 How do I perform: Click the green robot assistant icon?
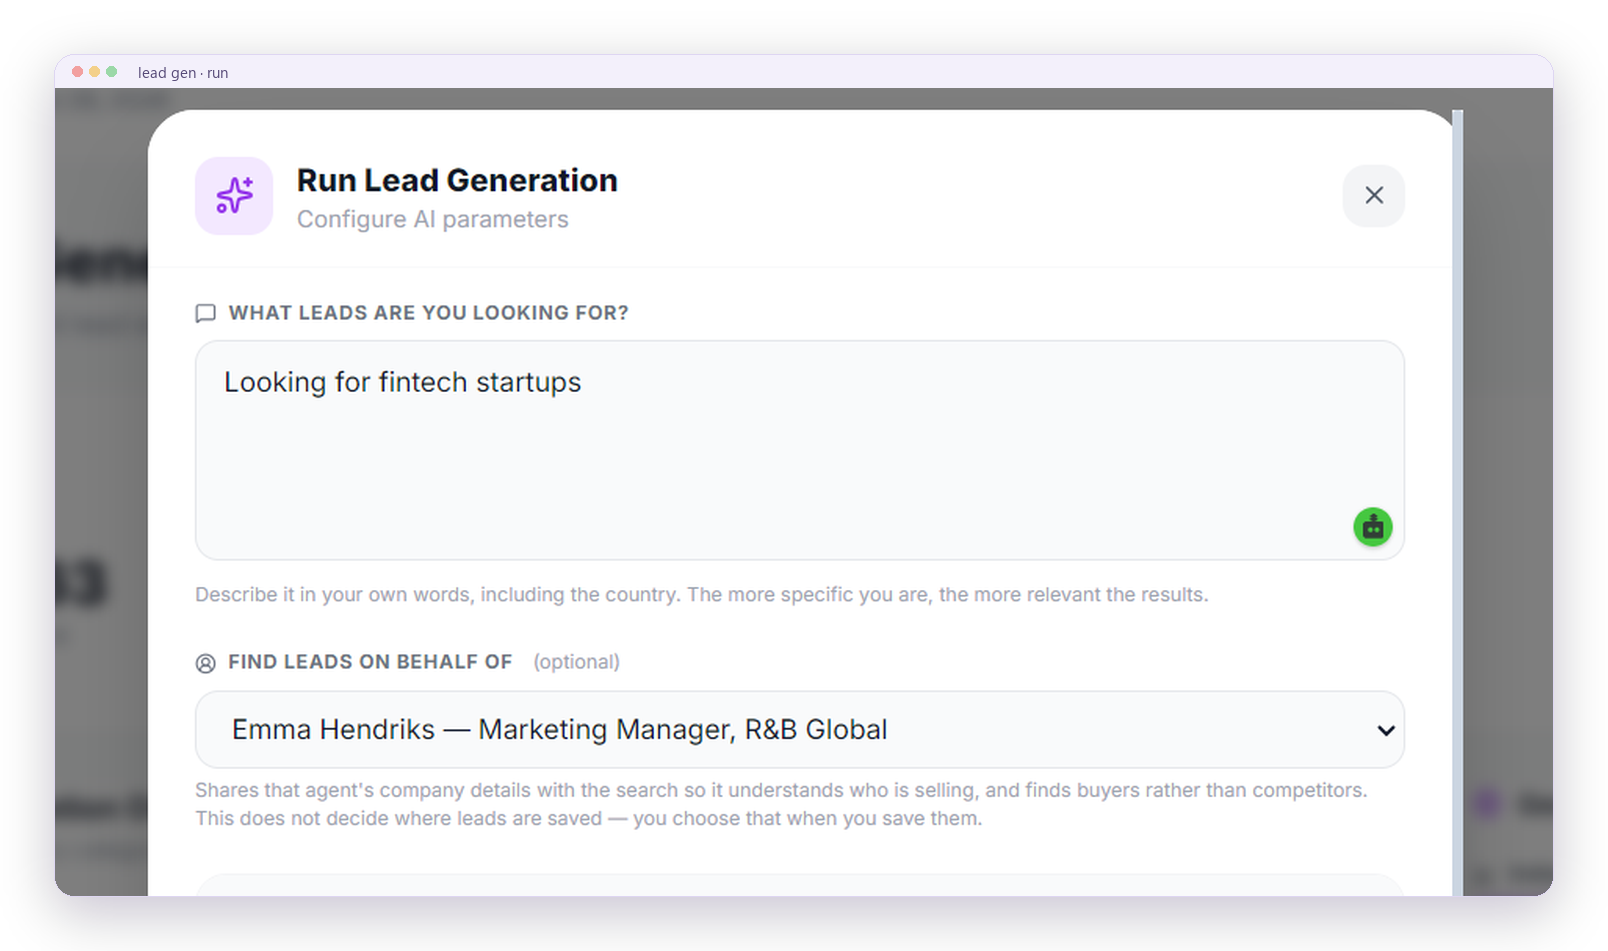(1372, 526)
